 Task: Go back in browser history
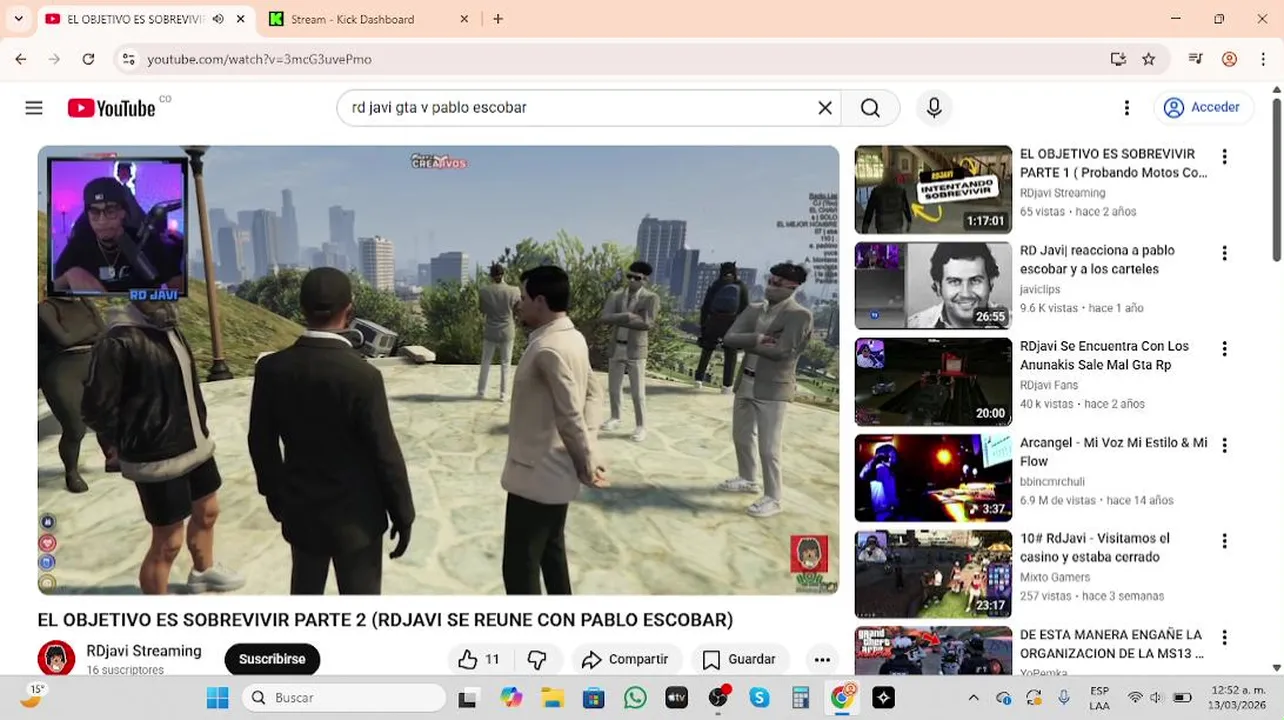21,59
